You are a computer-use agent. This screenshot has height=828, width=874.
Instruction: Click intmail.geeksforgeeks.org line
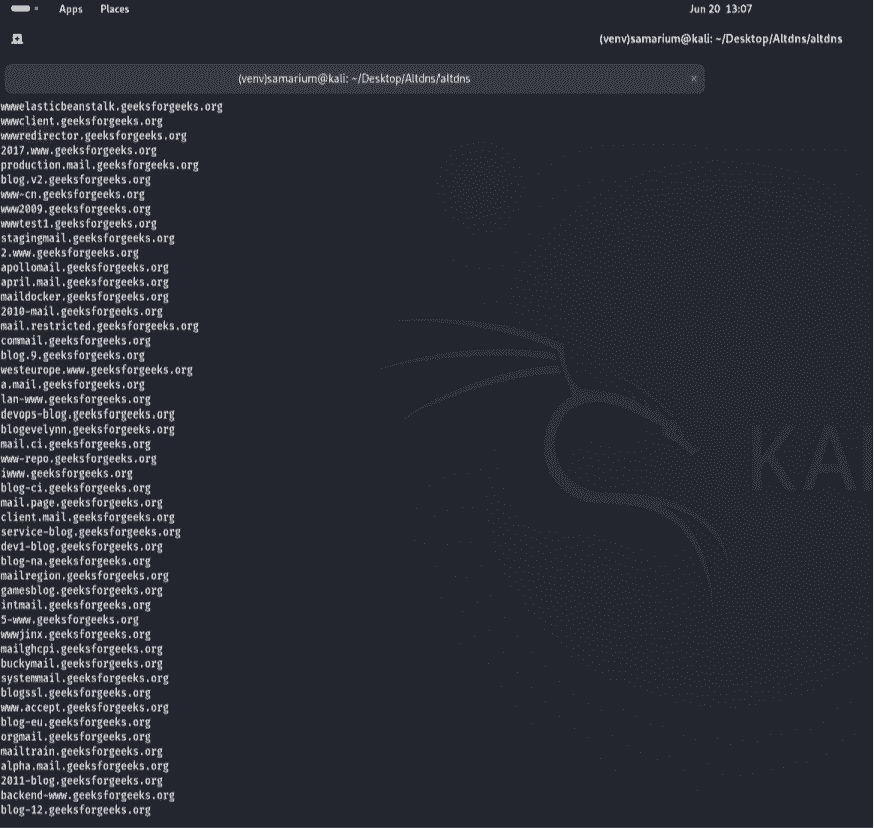pos(76,605)
